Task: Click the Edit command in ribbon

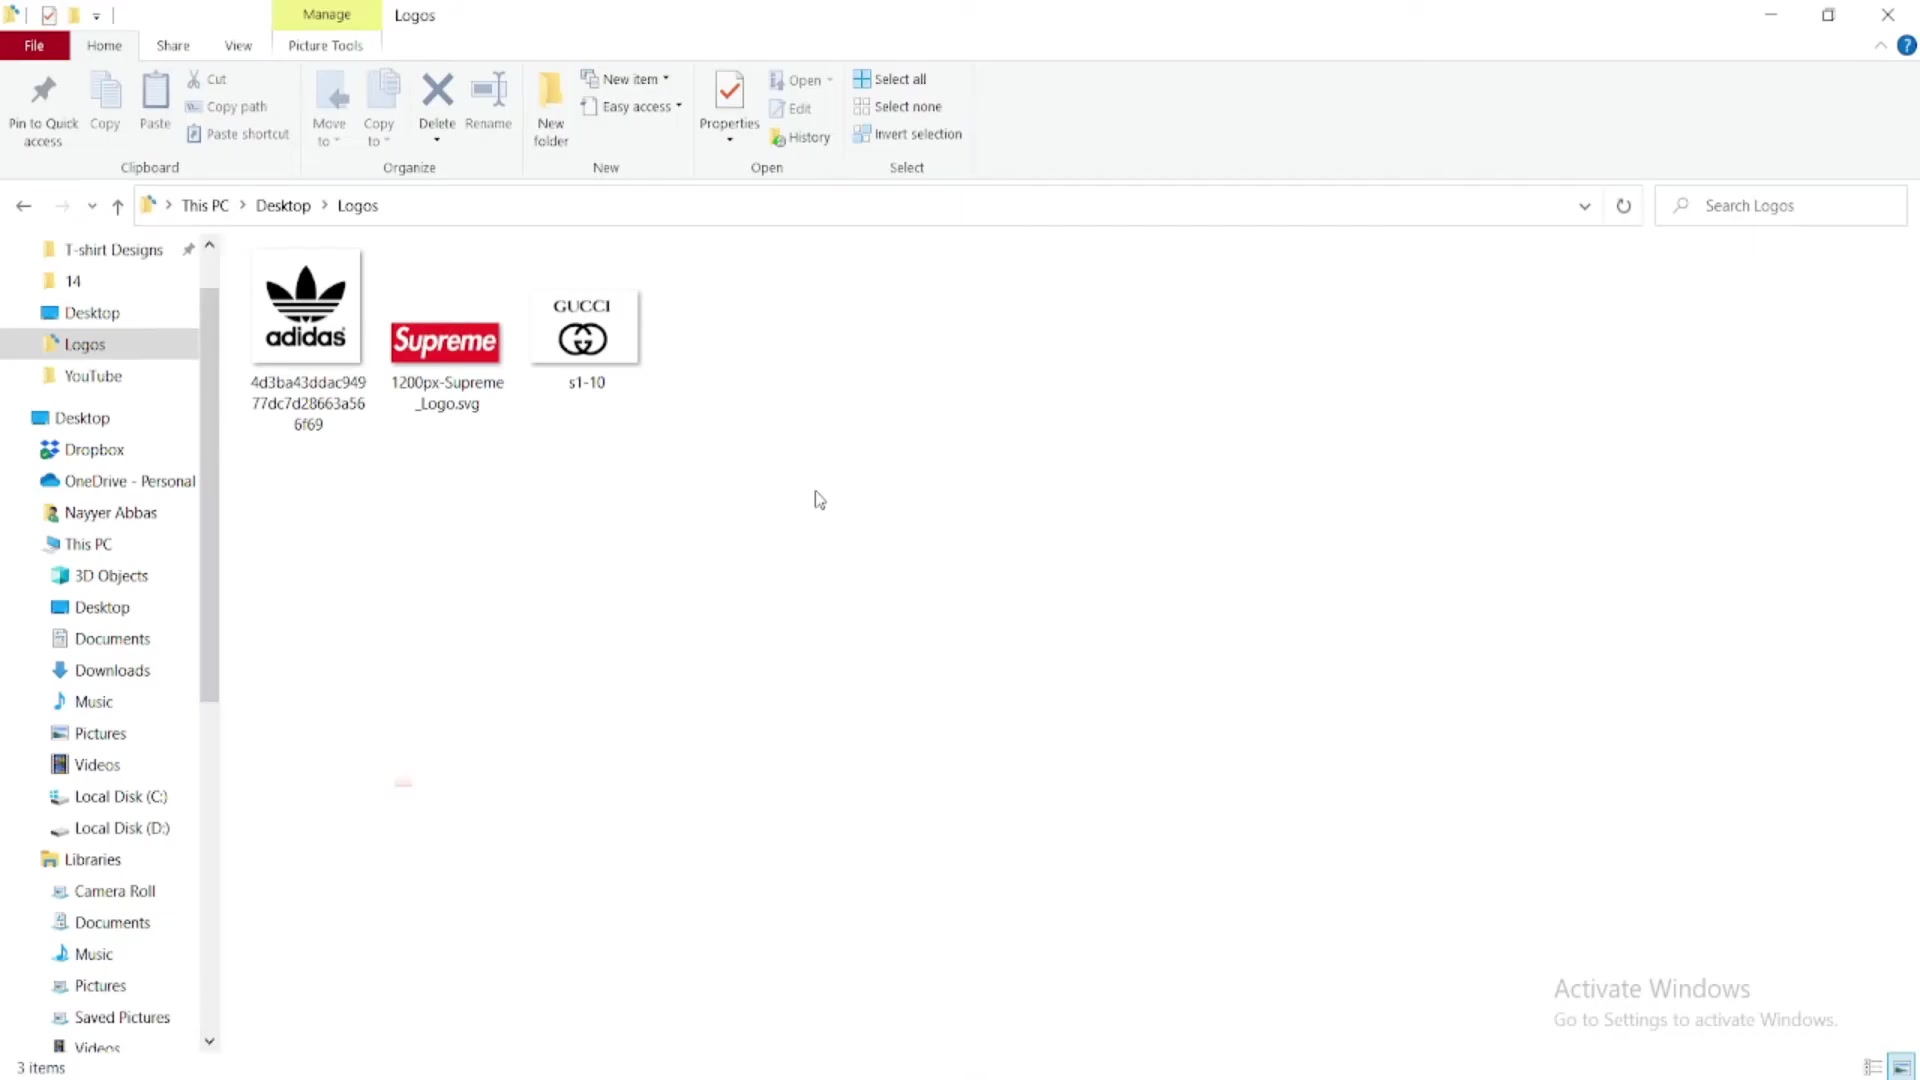Action: tap(790, 108)
